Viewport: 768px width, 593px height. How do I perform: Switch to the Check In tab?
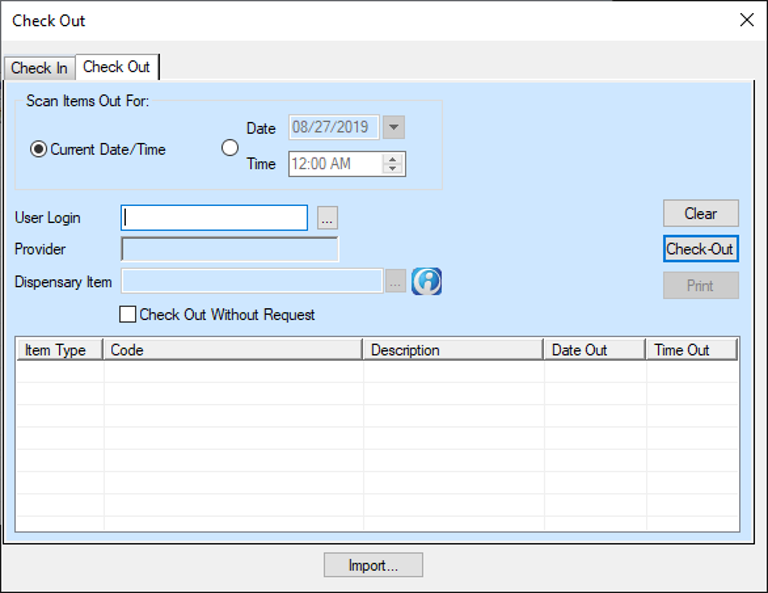click(x=39, y=68)
